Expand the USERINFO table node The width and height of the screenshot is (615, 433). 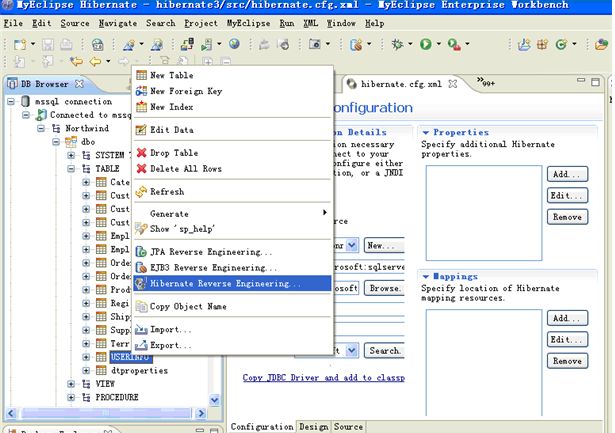[x=86, y=357]
